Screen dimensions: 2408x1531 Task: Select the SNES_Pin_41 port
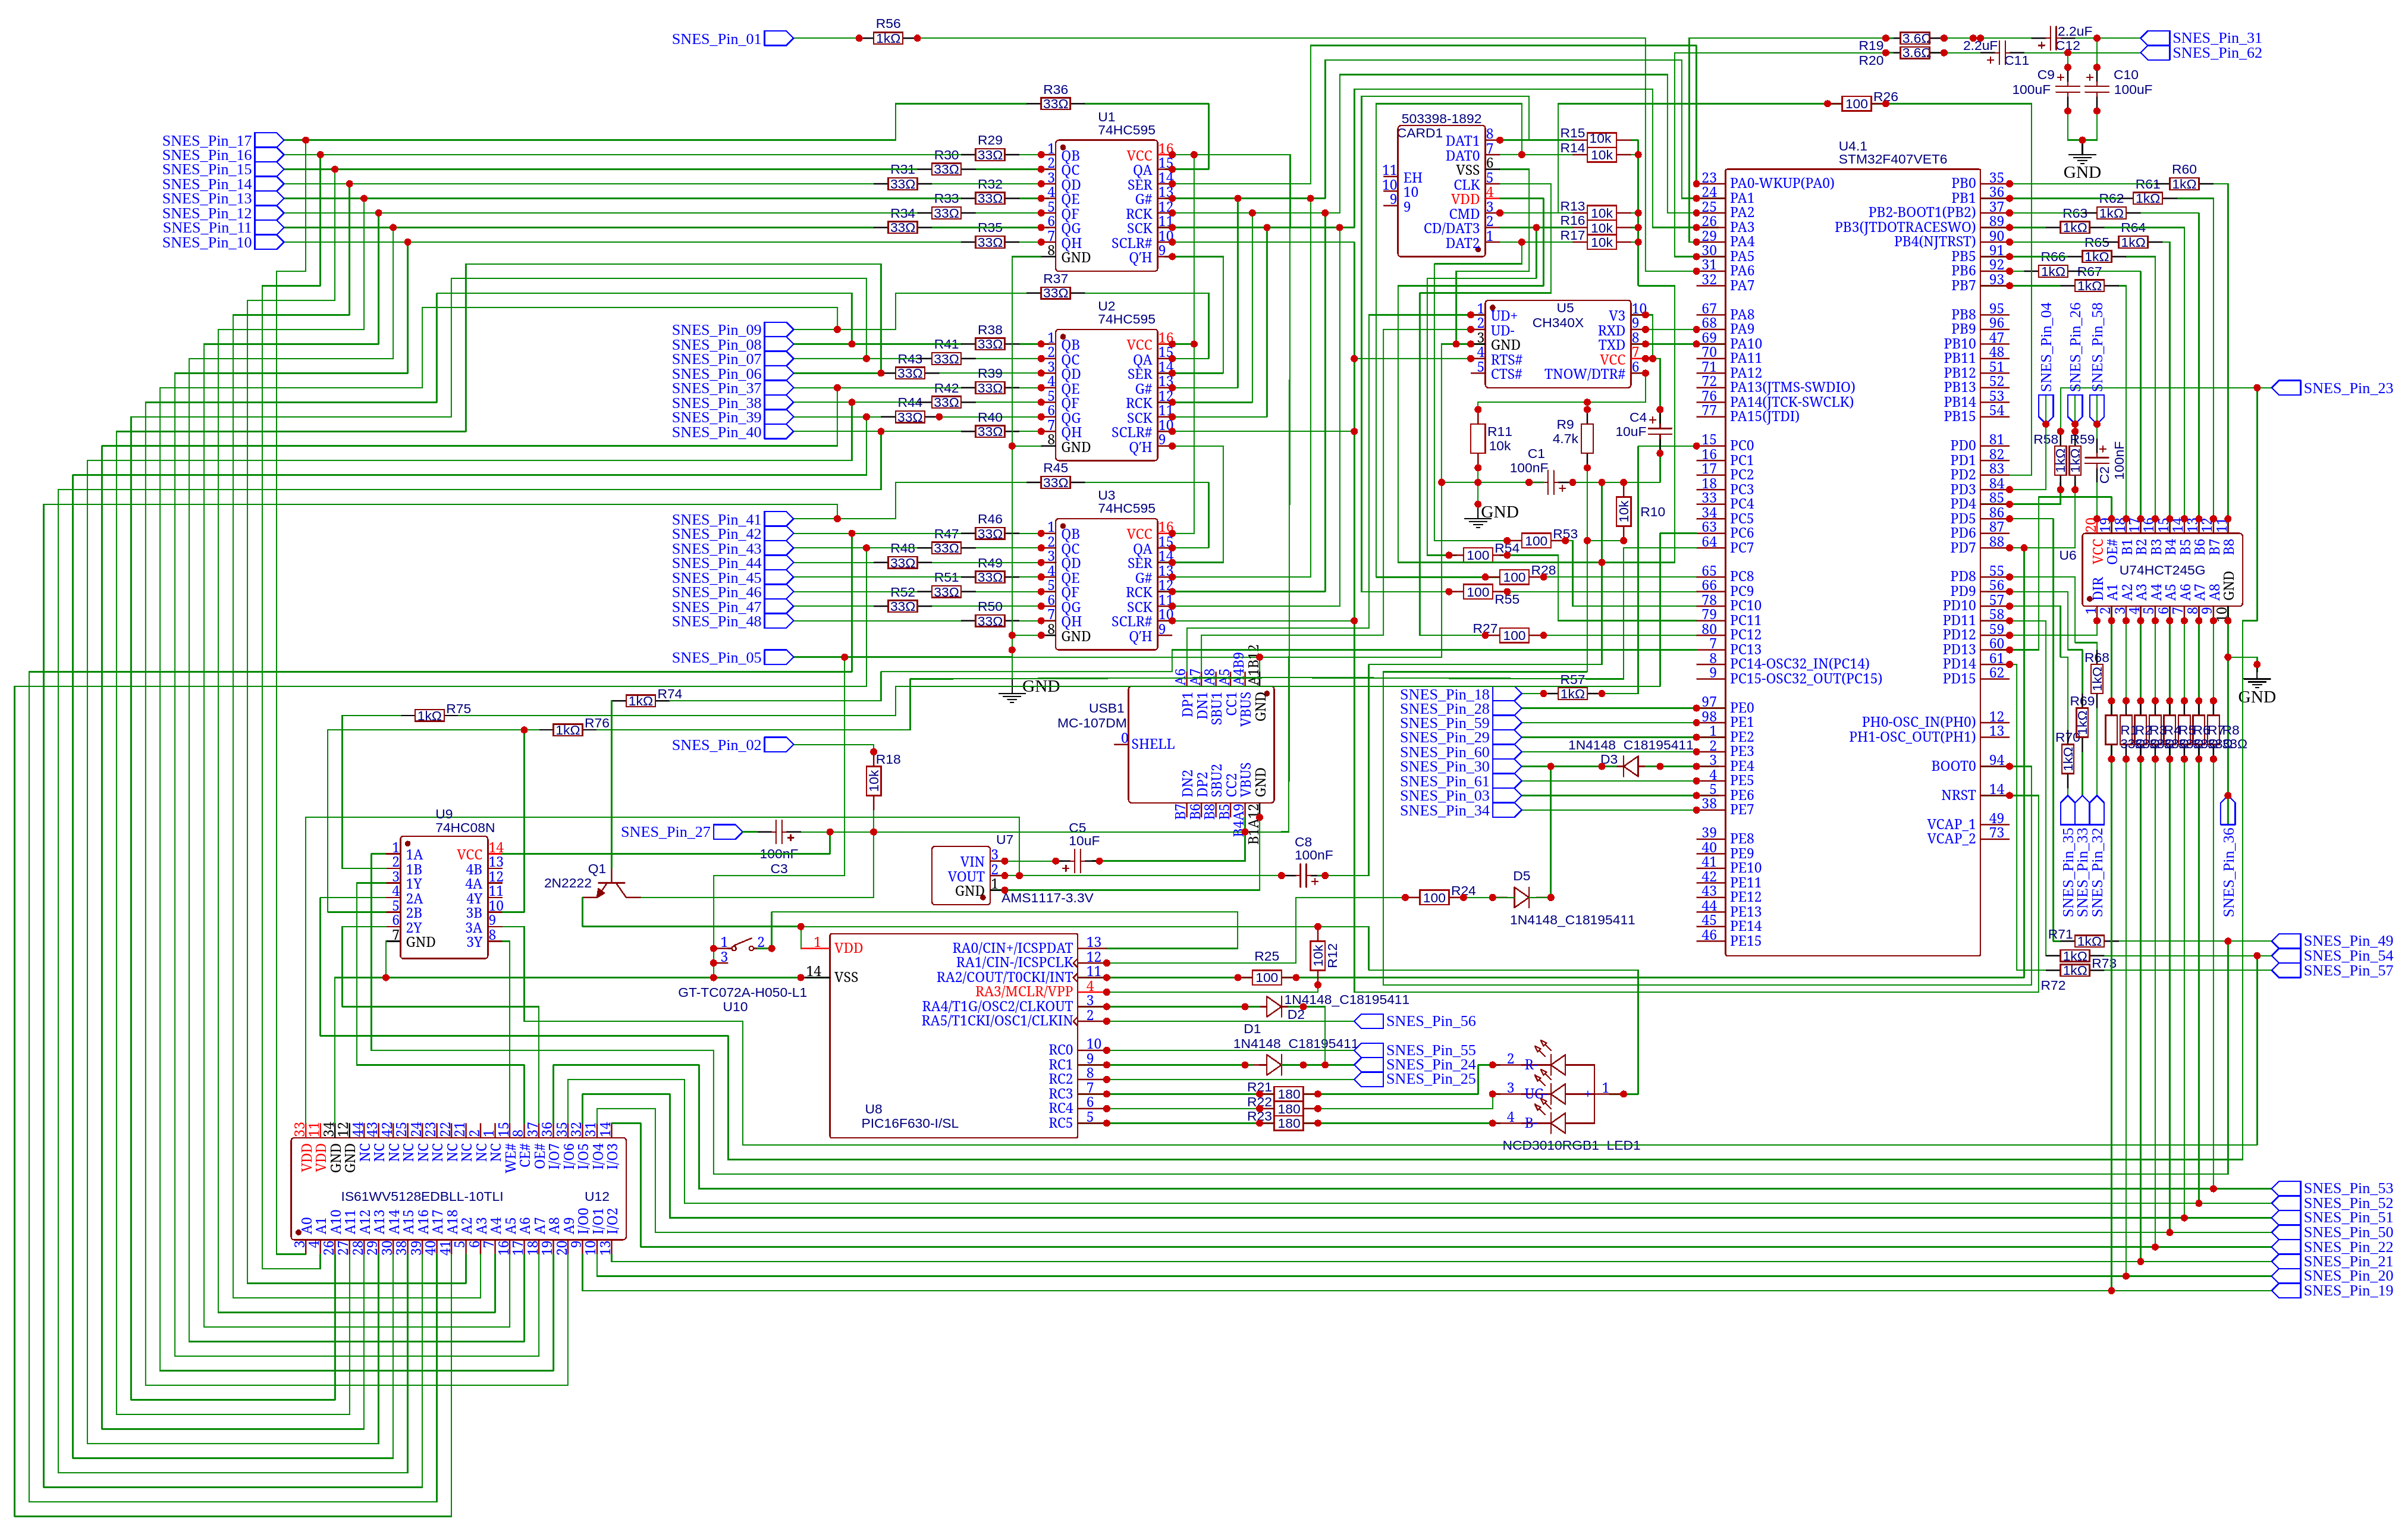tap(732, 519)
